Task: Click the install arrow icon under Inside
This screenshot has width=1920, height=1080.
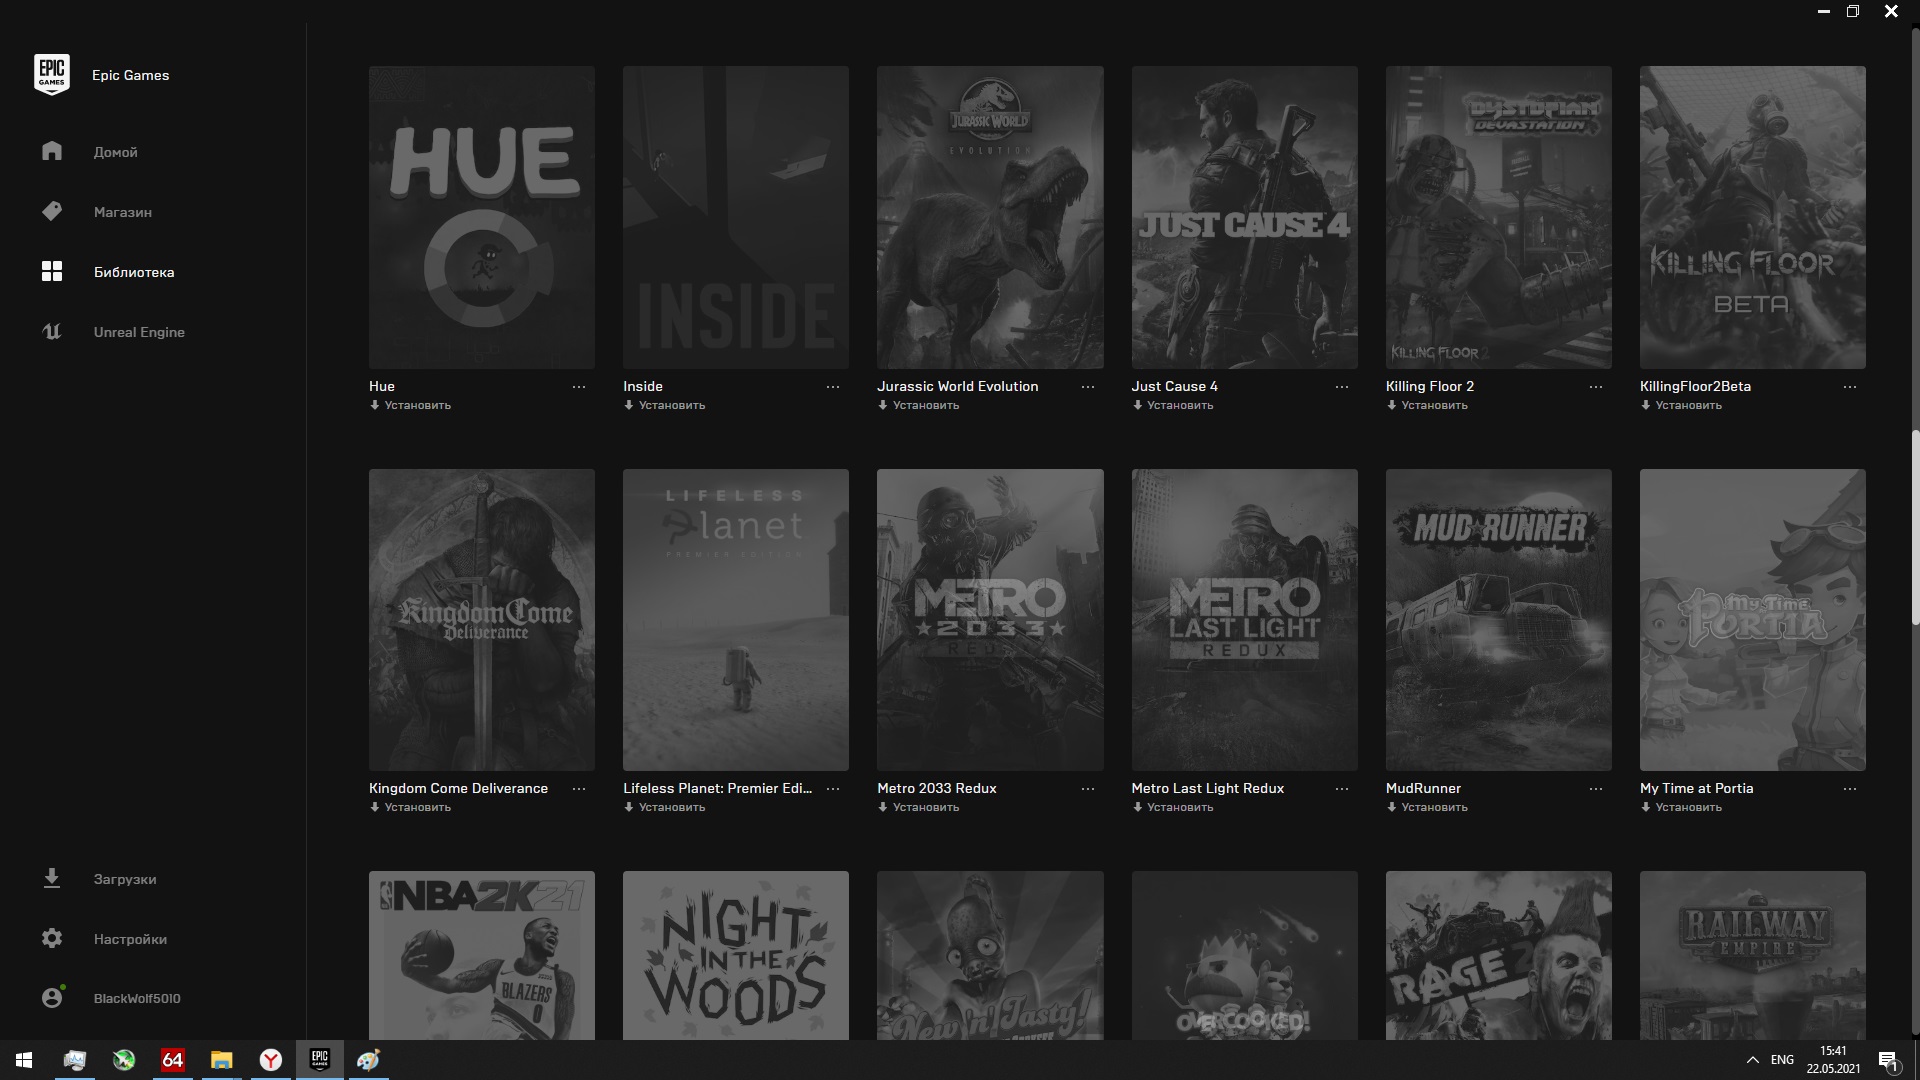Action: coord(629,405)
